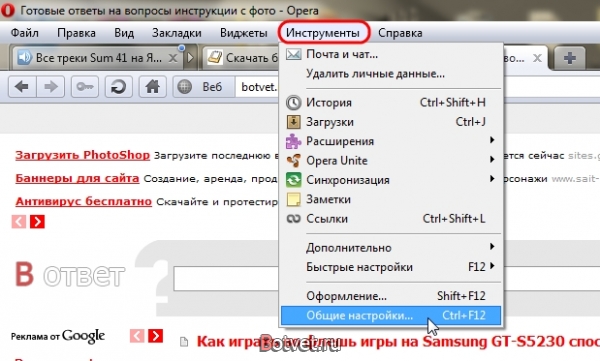
Task: Click the Opera Unite icon in menu
Action: [293, 161]
